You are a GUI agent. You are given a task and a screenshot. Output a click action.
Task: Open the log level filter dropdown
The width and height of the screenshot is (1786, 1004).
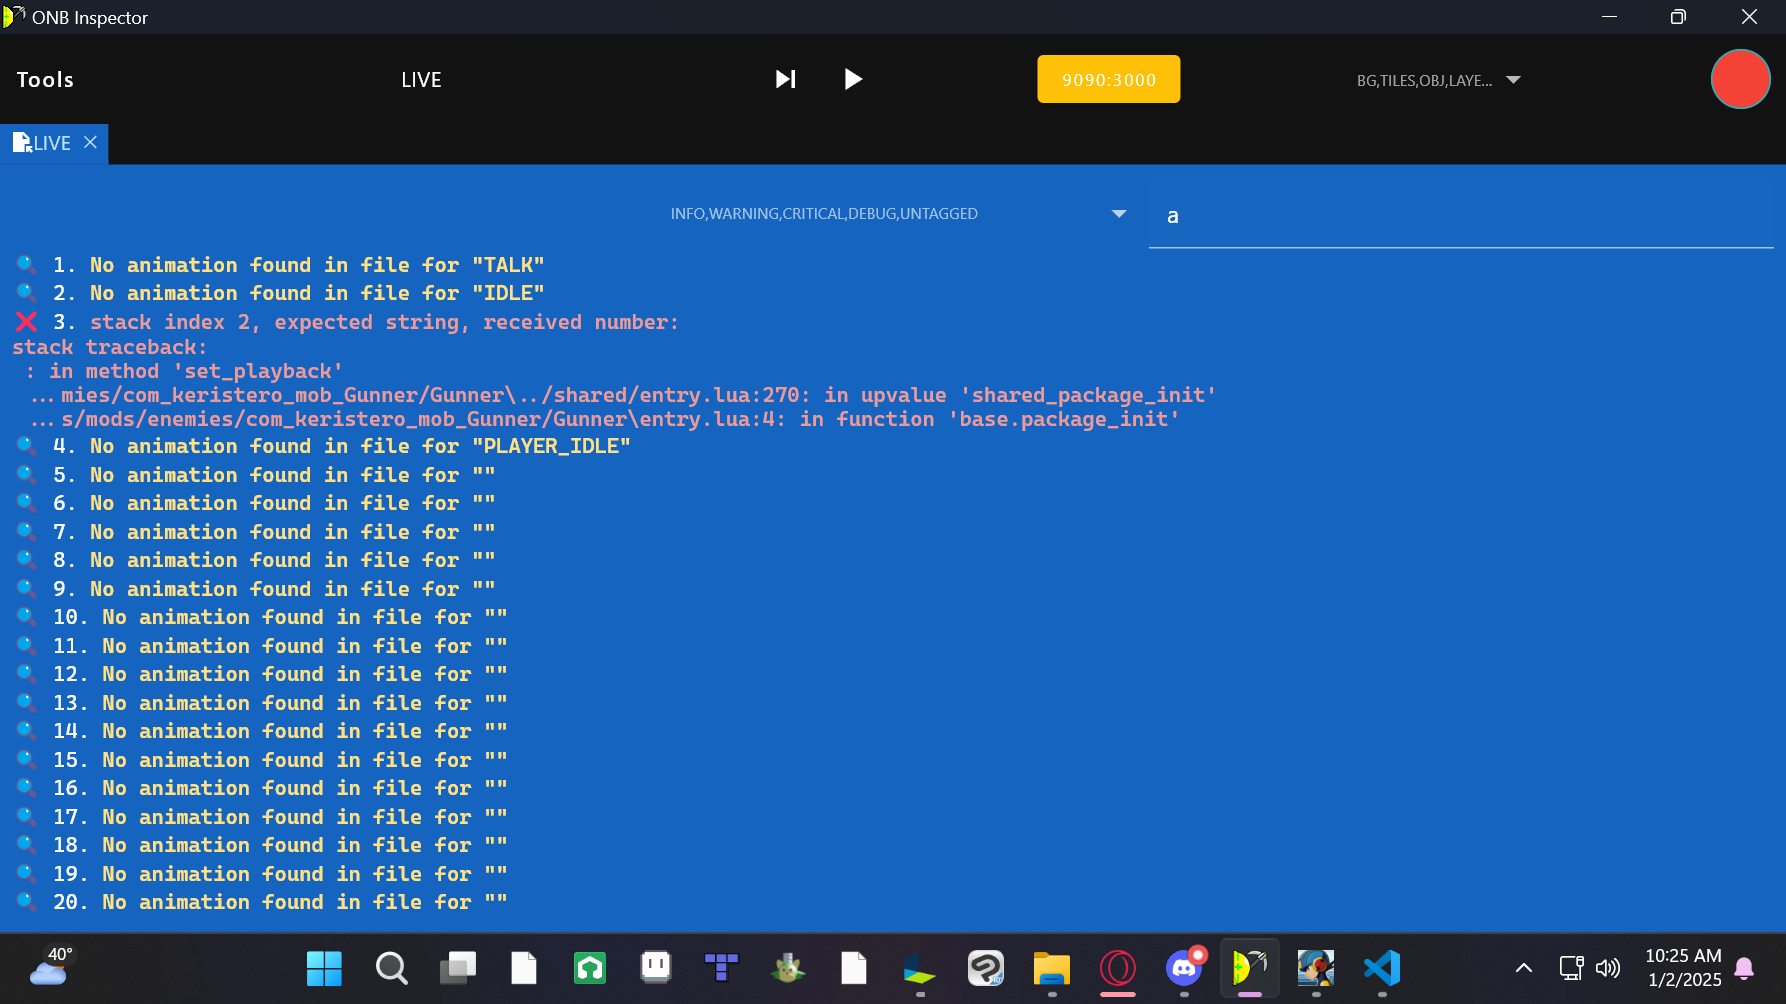point(824,214)
